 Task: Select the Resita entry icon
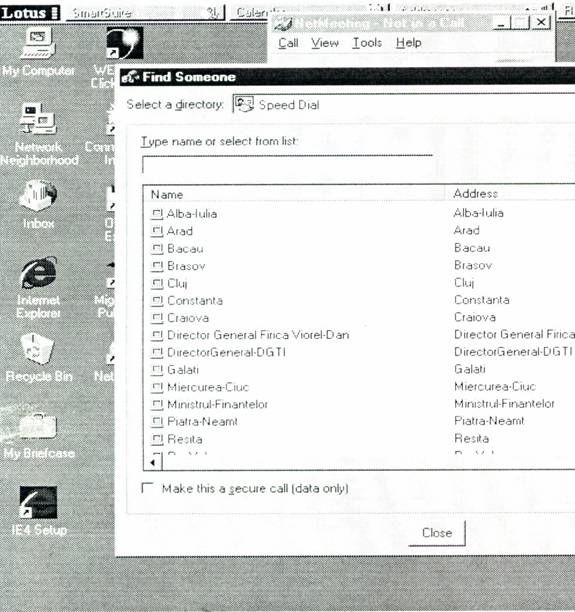coord(157,439)
